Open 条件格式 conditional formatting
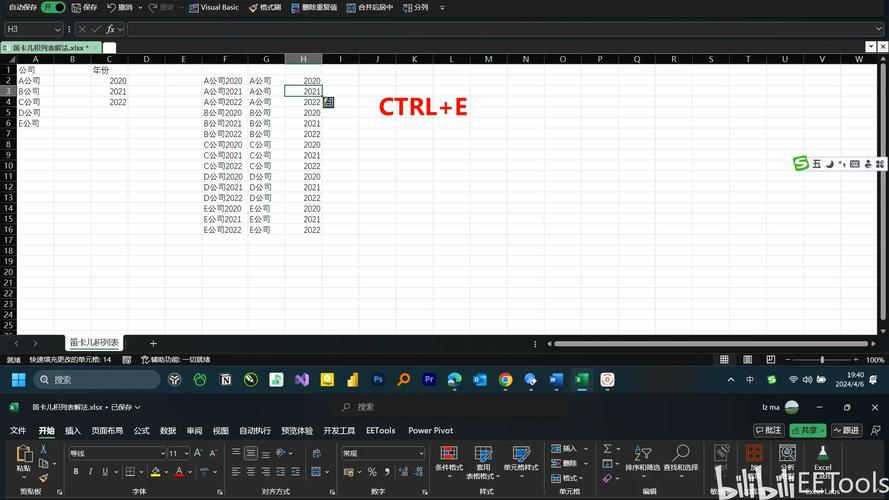Viewport: 889px width, 500px height. click(x=448, y=461)
